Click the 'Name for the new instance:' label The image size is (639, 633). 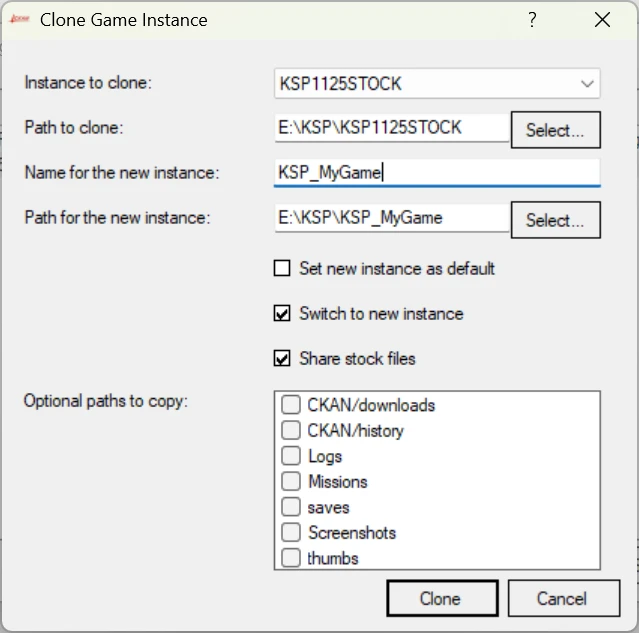(x=122, y=172)
